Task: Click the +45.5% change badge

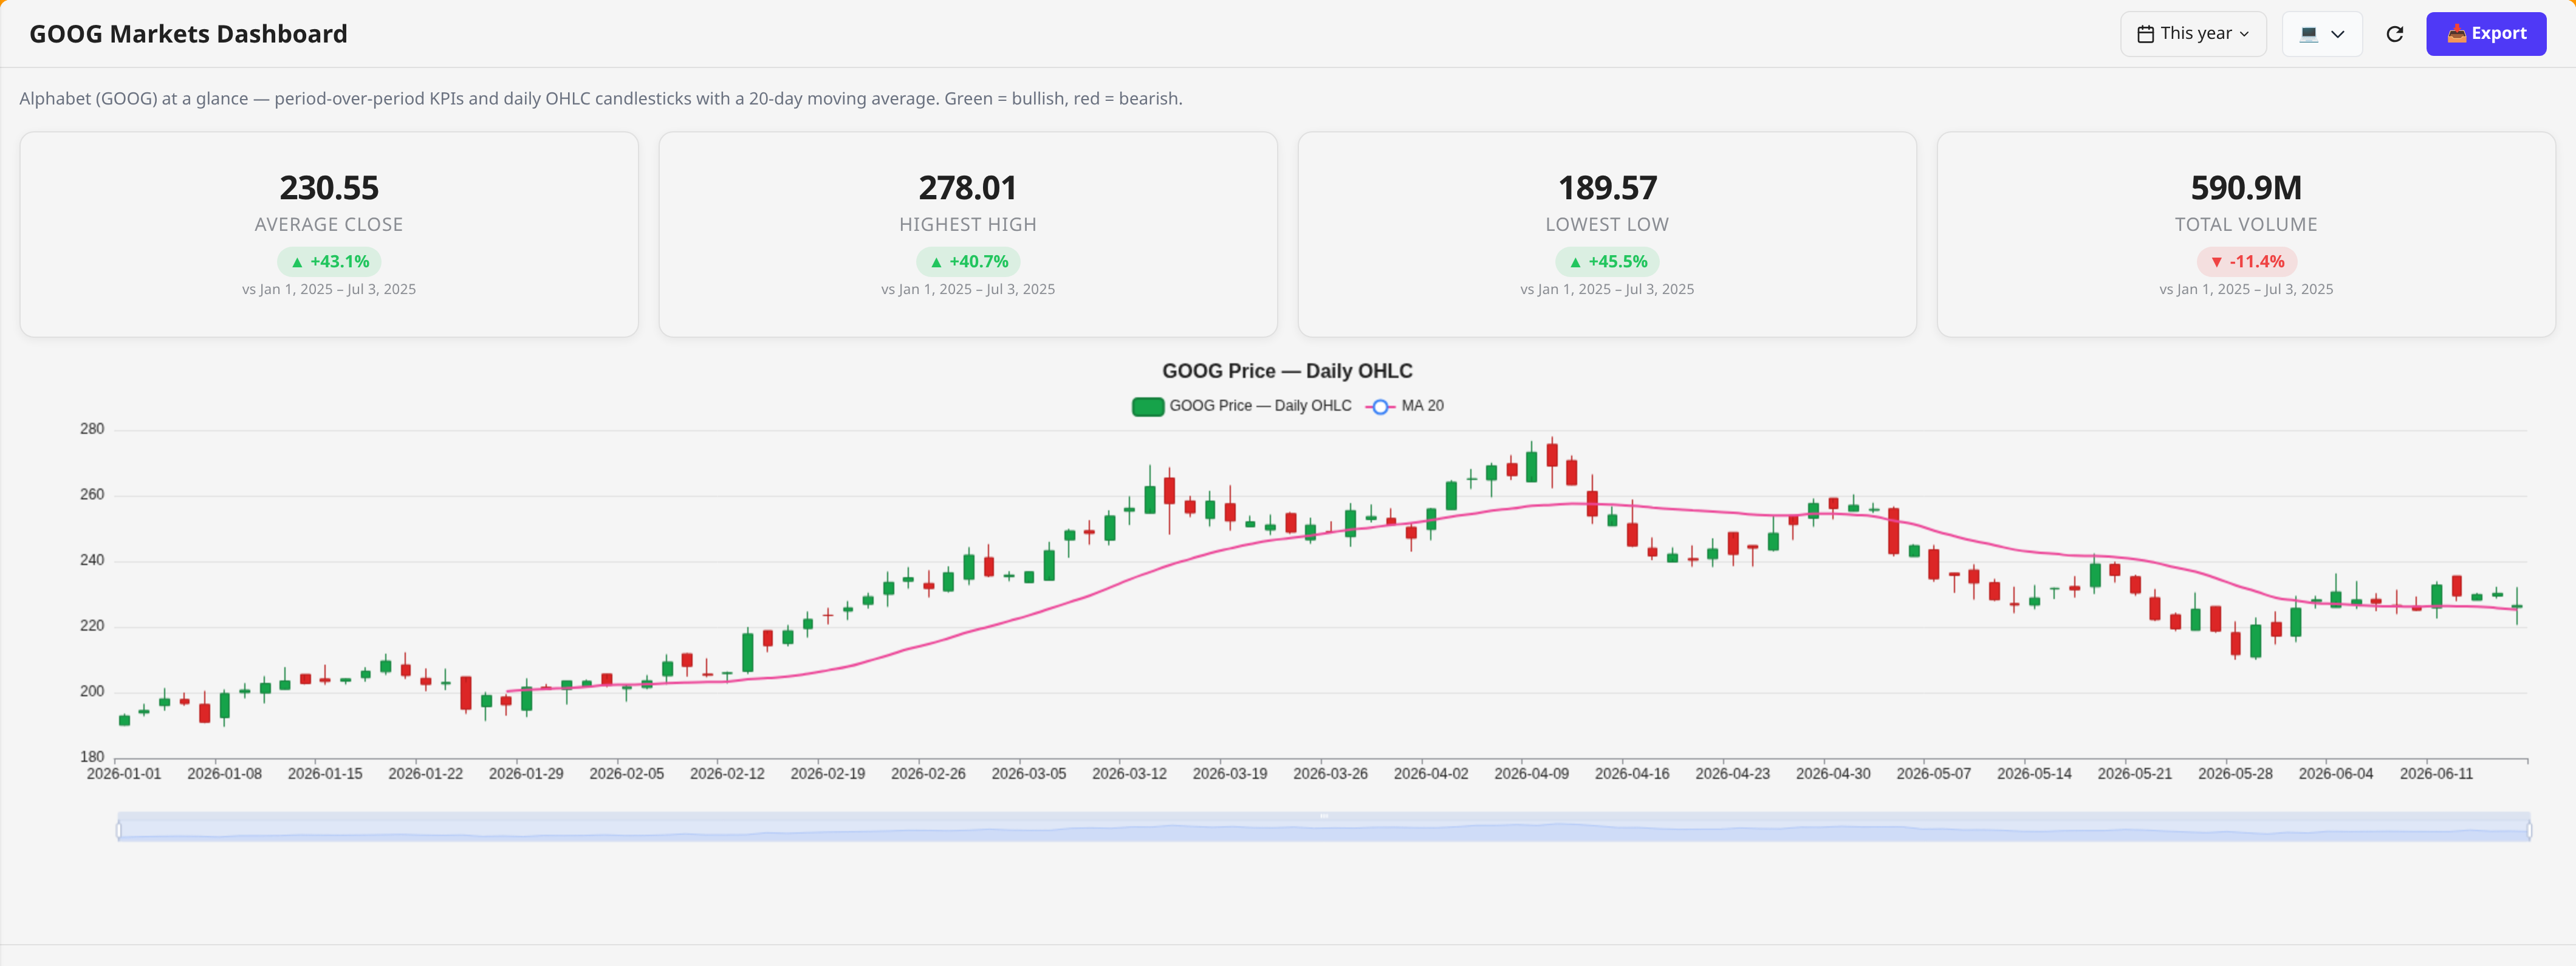Action: (1607, 262)
